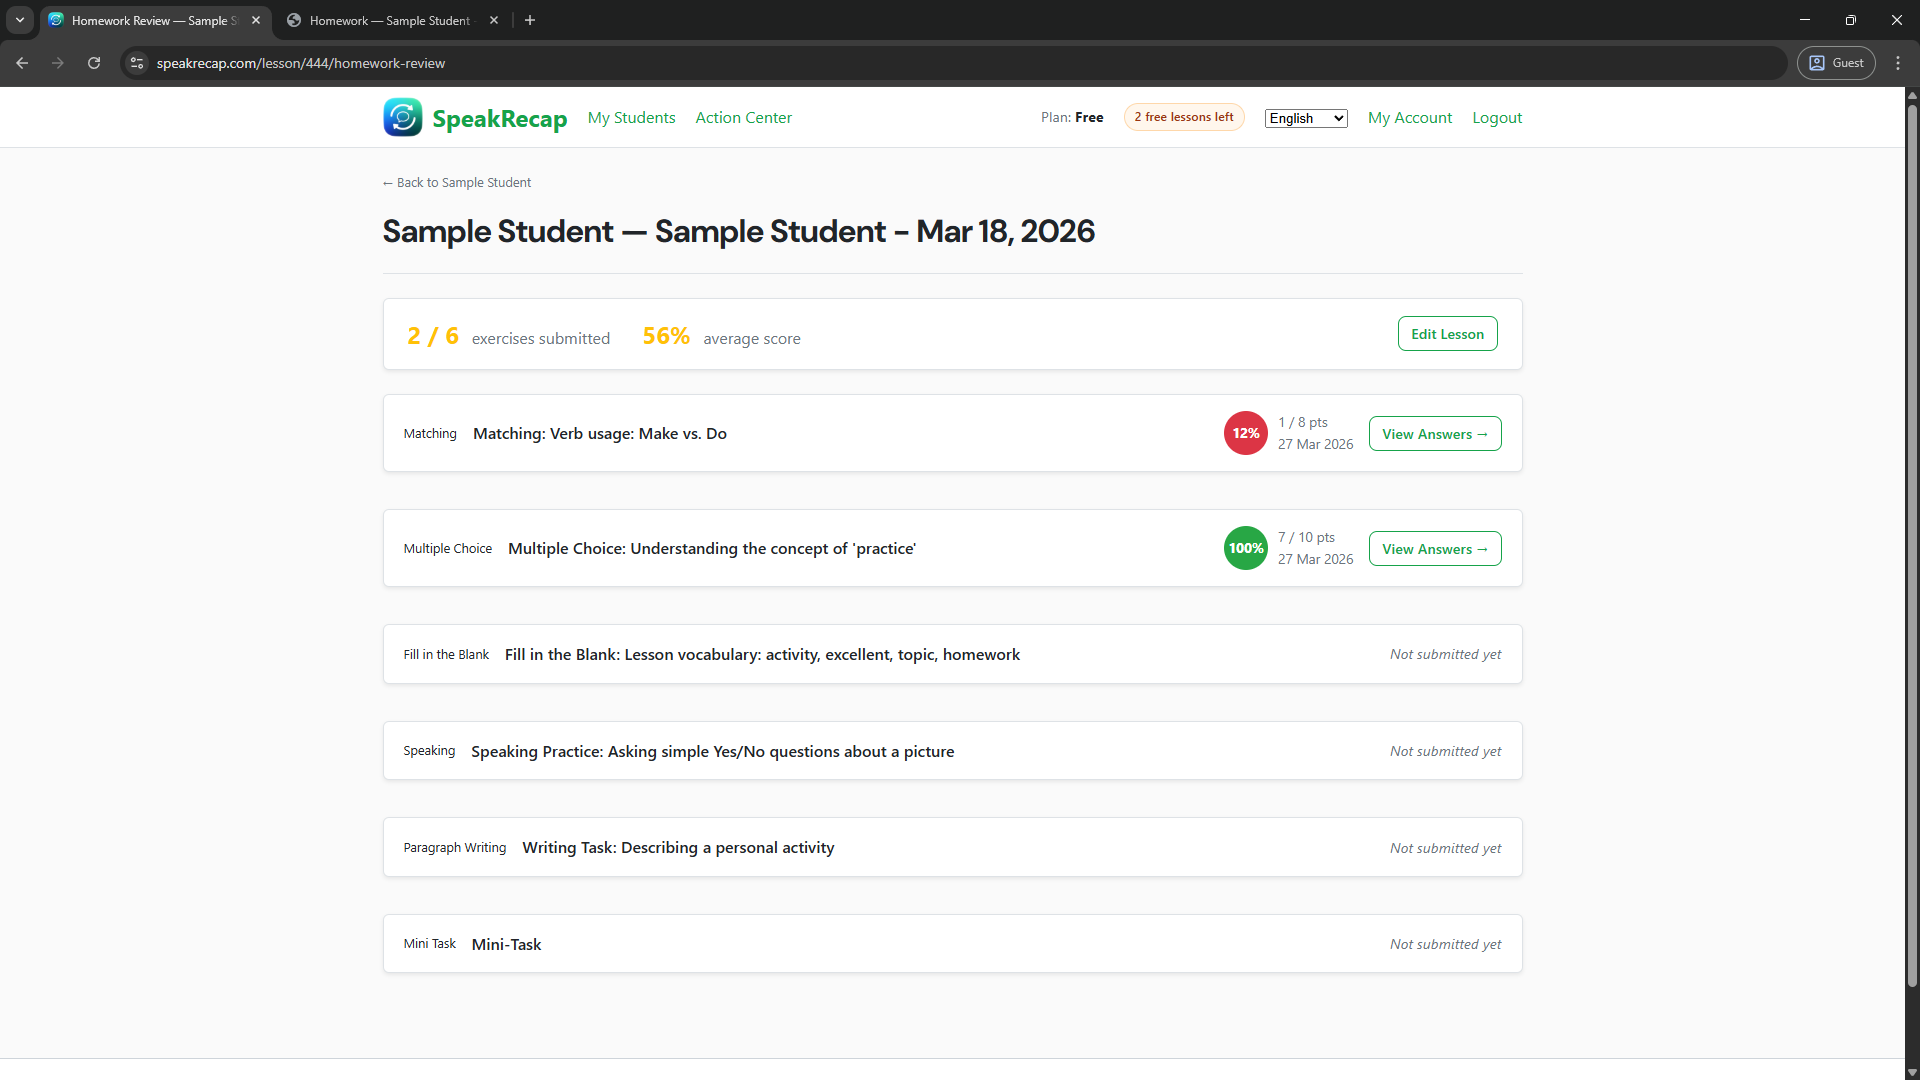
Task: Restore down the browser window
Action: point(1851,20)
